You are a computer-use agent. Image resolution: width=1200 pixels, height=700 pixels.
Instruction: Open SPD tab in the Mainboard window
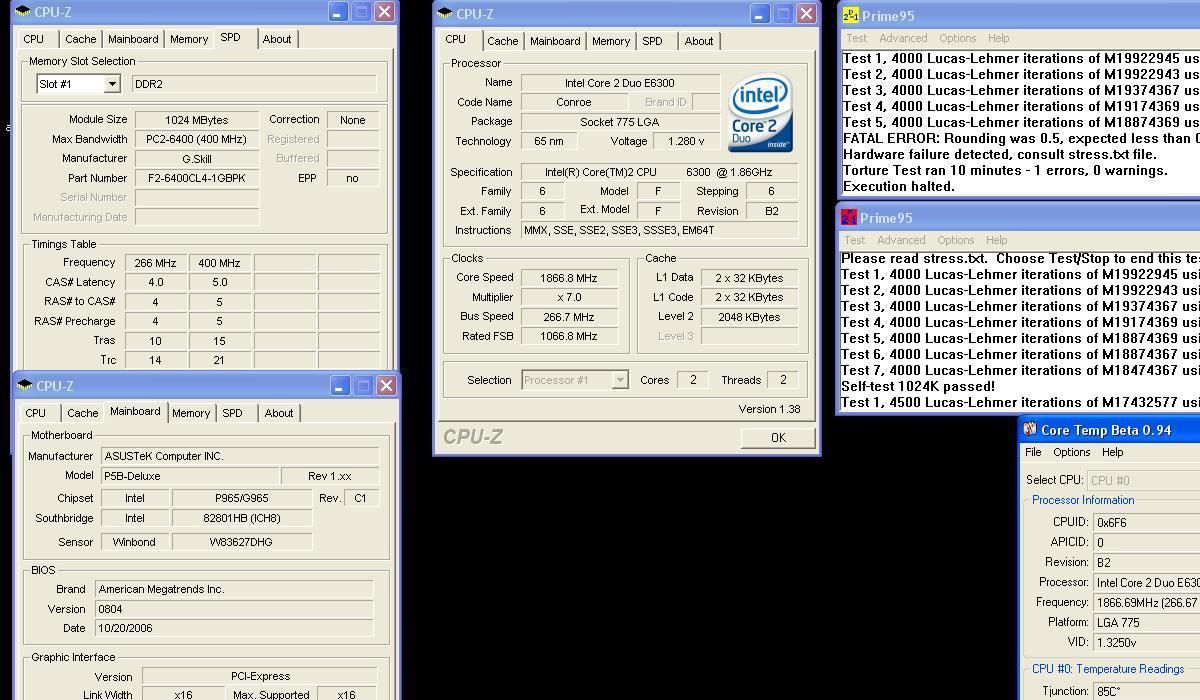[x=232, y=413]
